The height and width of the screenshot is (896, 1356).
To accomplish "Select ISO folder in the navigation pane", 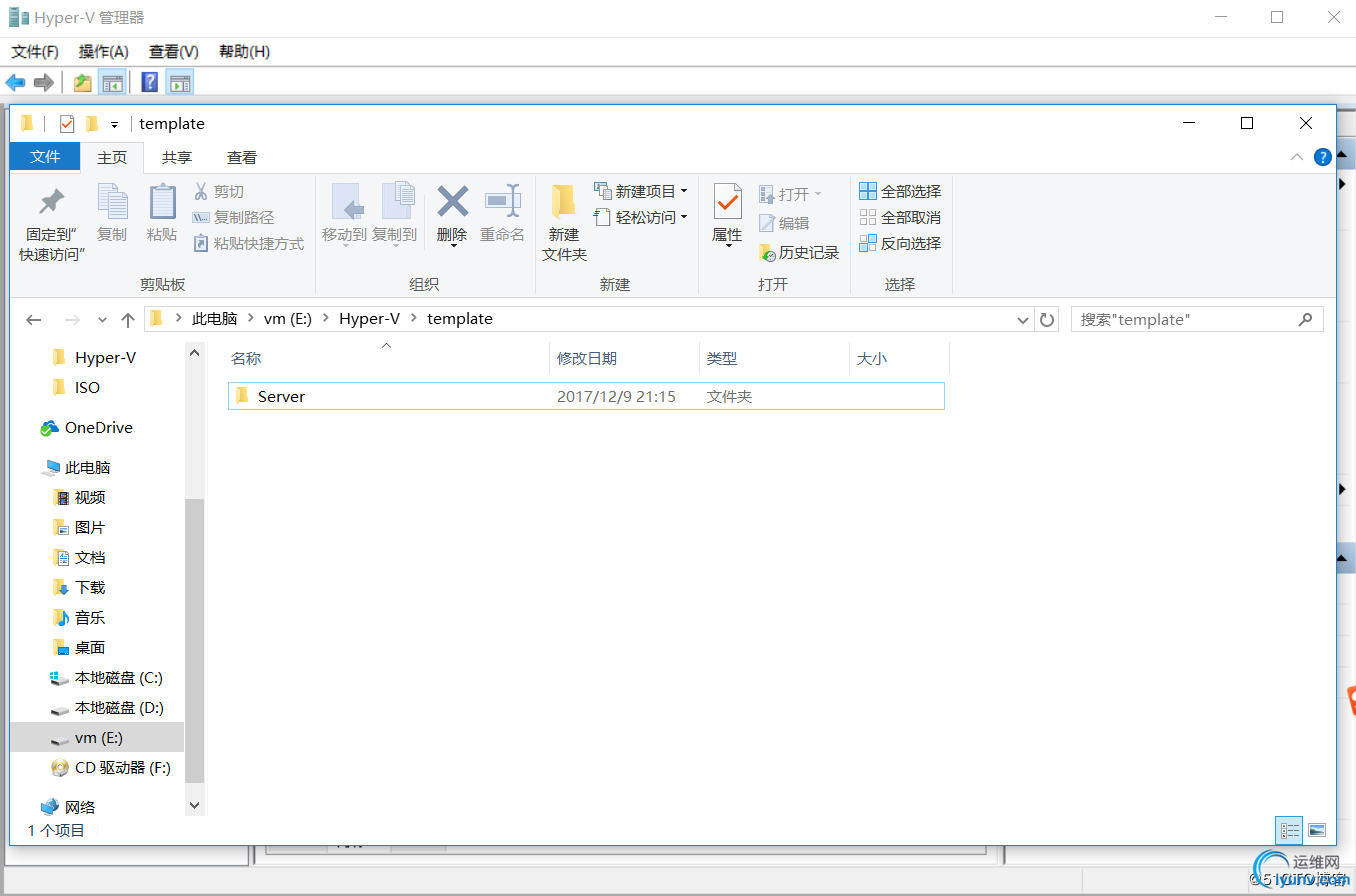I will tap(87, 388).
